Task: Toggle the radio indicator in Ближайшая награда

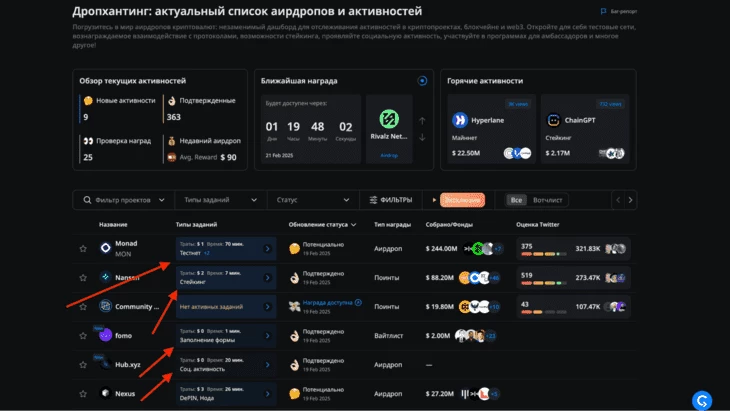Action: tap(422, 81)
